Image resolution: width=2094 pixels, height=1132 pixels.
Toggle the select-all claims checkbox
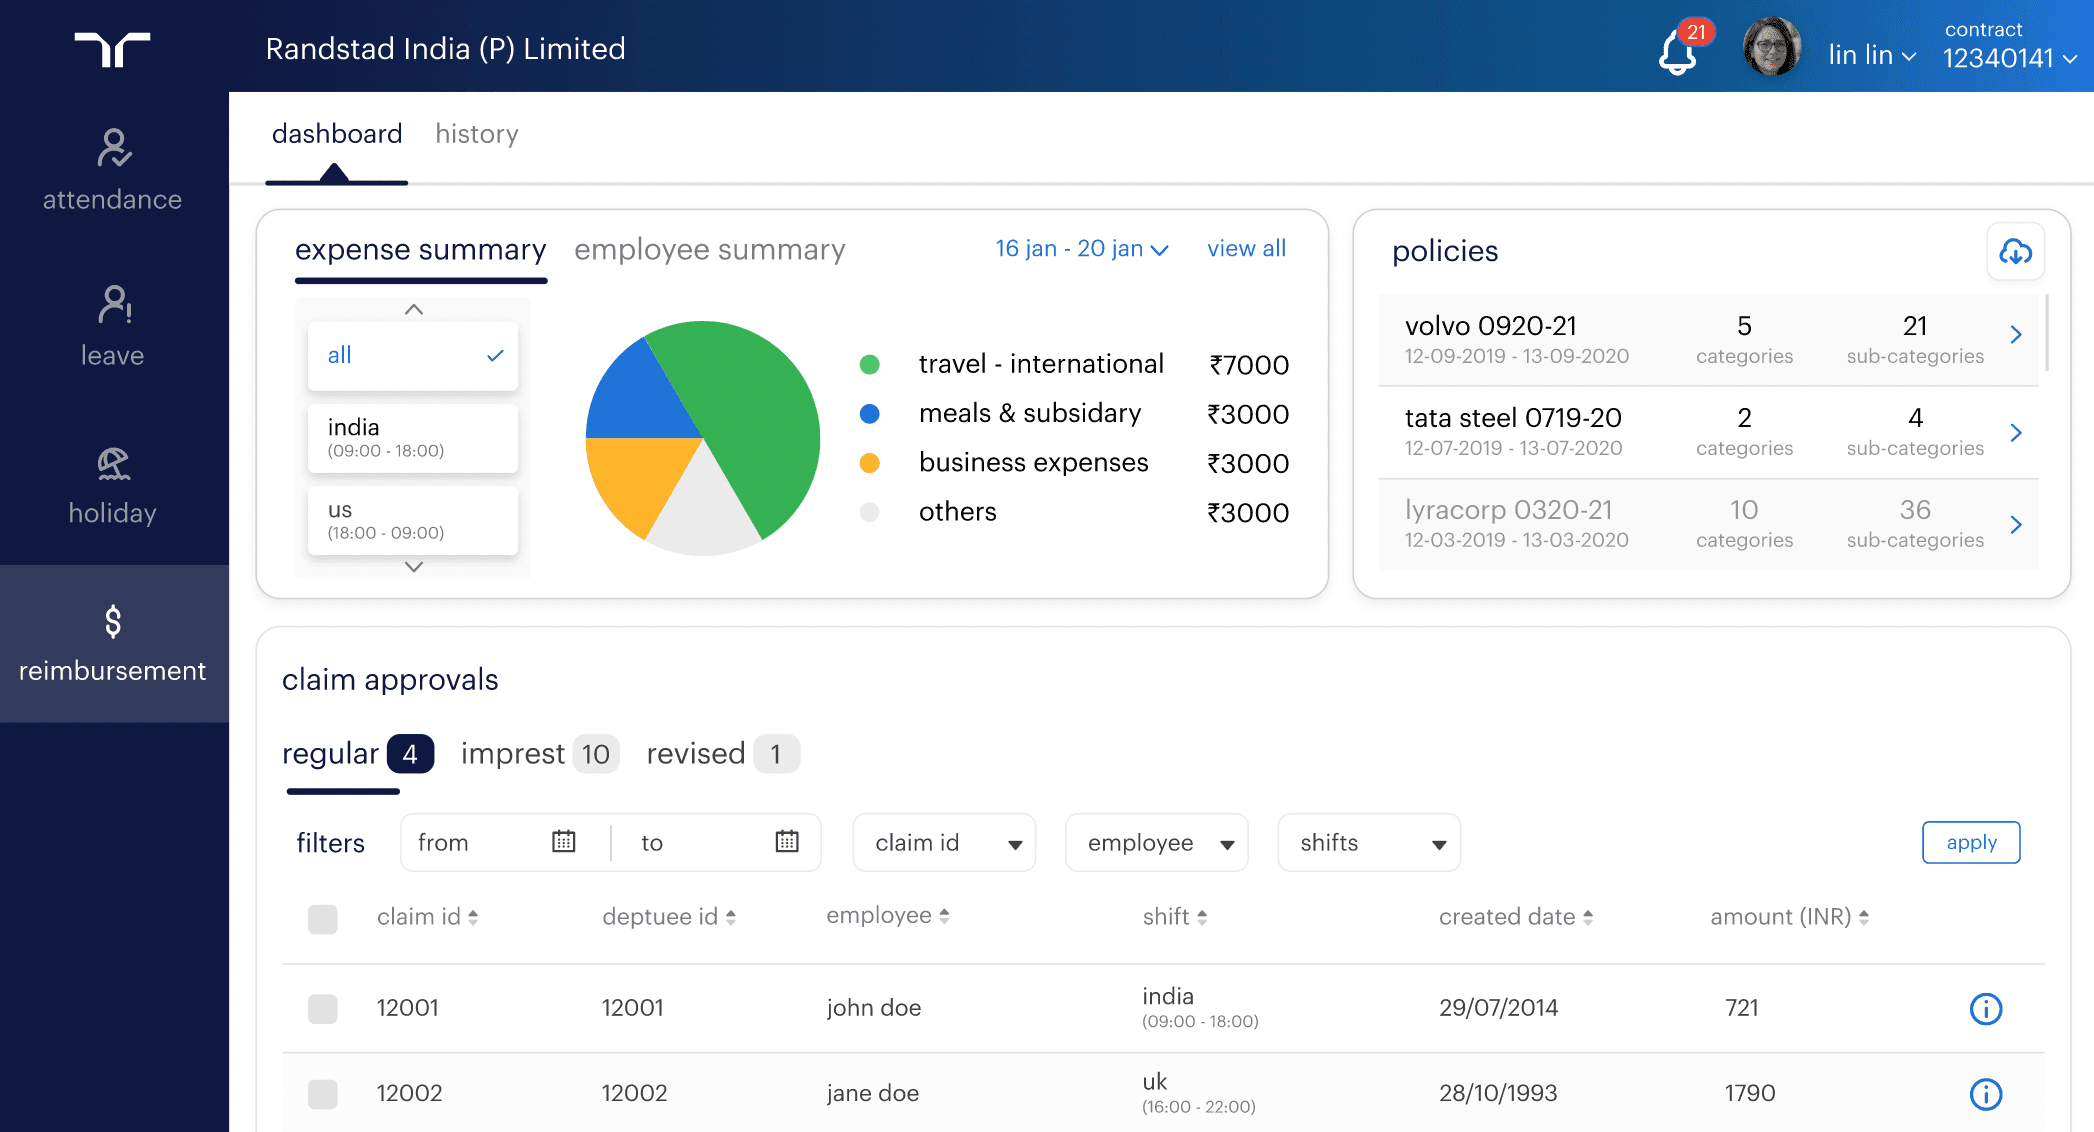coord(323,919)
